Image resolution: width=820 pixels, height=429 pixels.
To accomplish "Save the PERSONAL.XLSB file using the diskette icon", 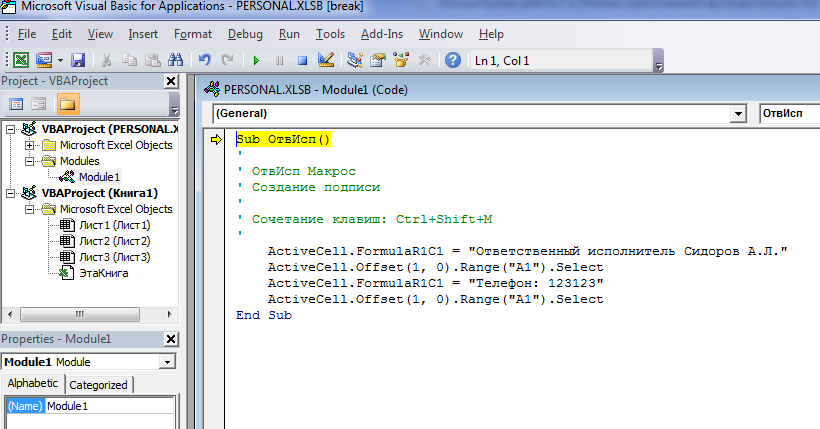I will click(78, 60).
